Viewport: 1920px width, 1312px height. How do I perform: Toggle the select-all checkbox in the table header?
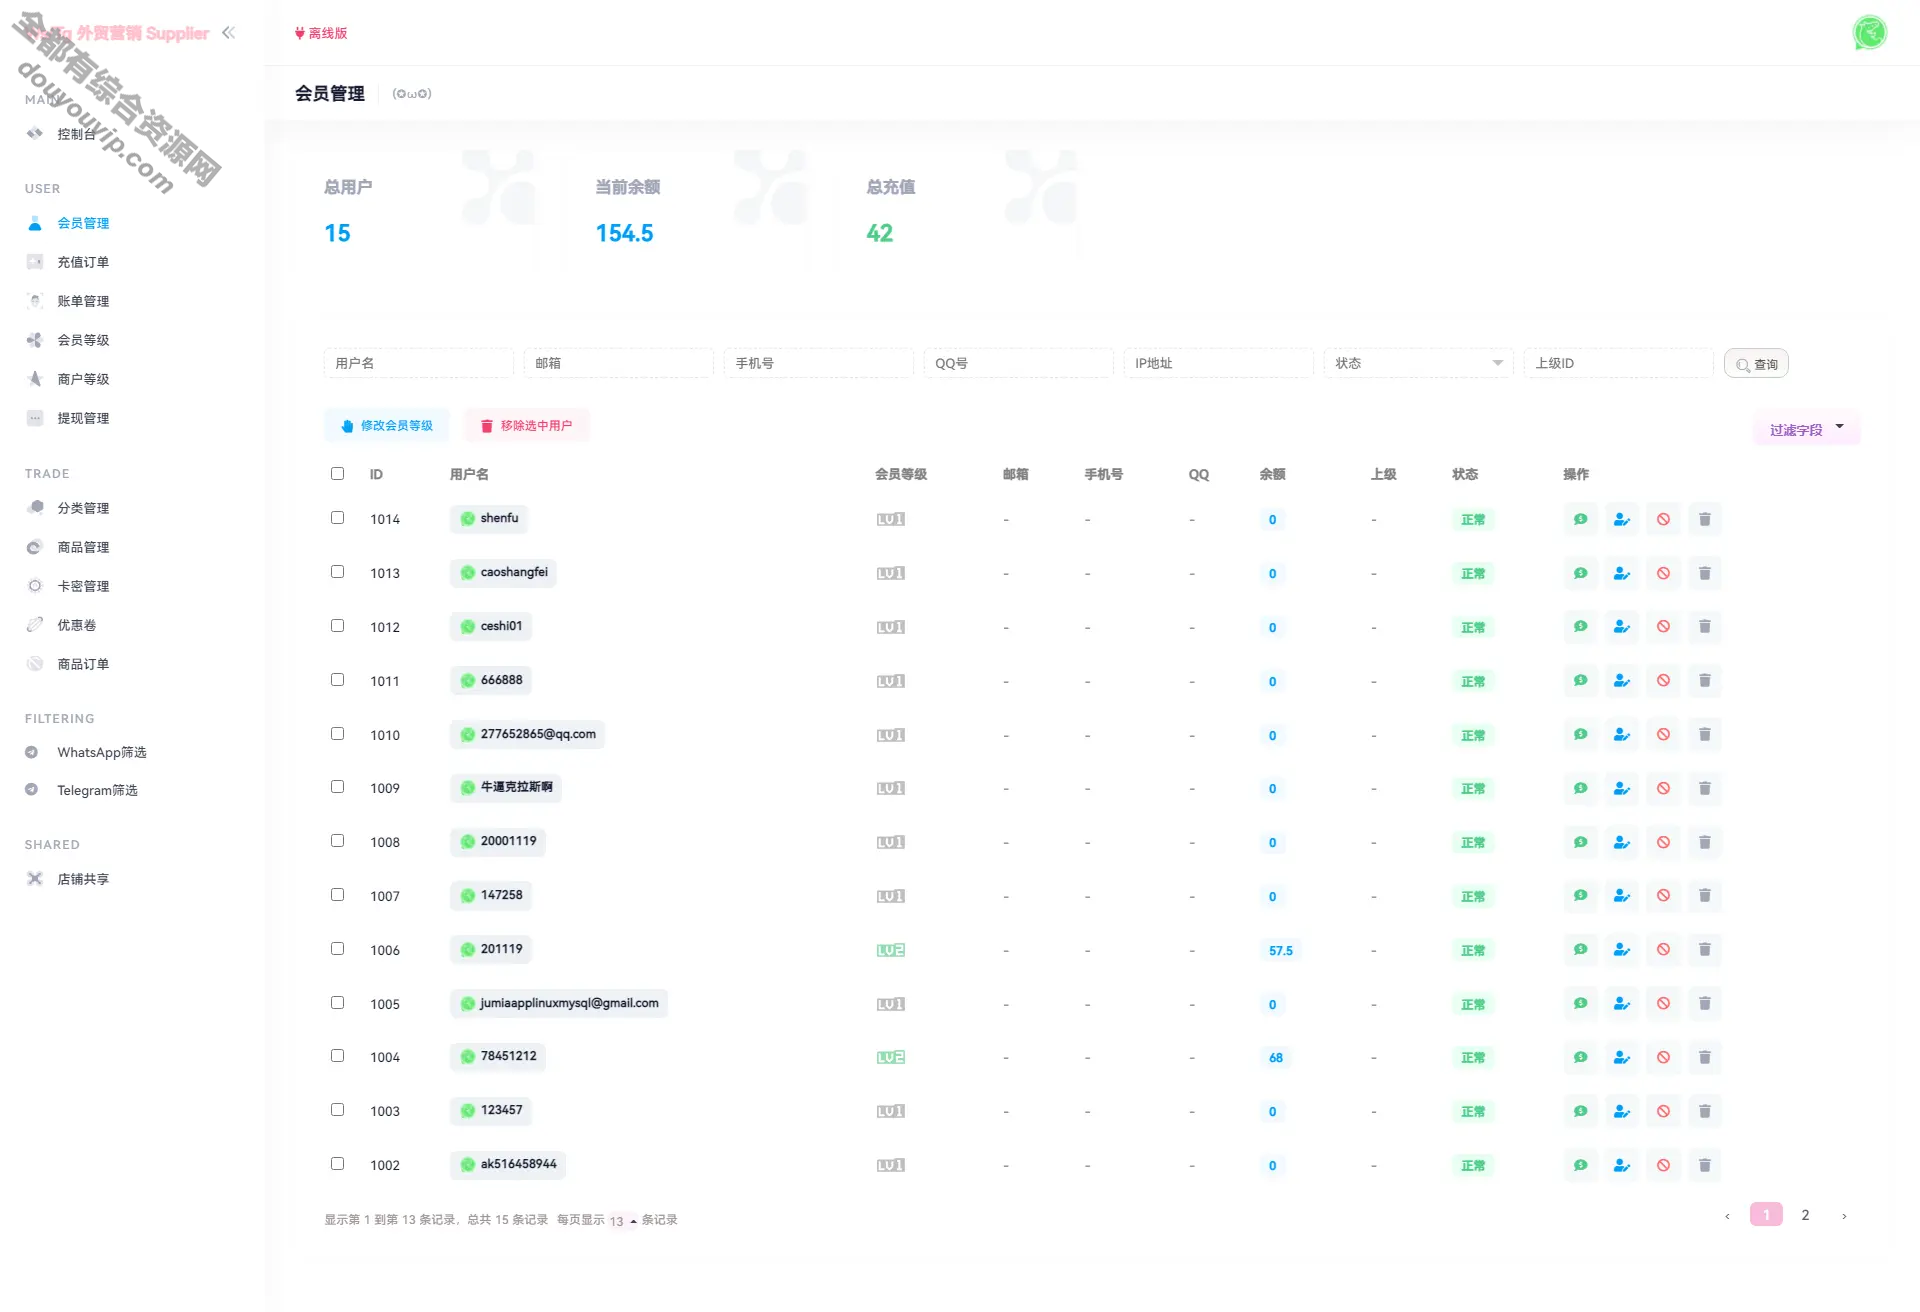[x=338, y=474]
